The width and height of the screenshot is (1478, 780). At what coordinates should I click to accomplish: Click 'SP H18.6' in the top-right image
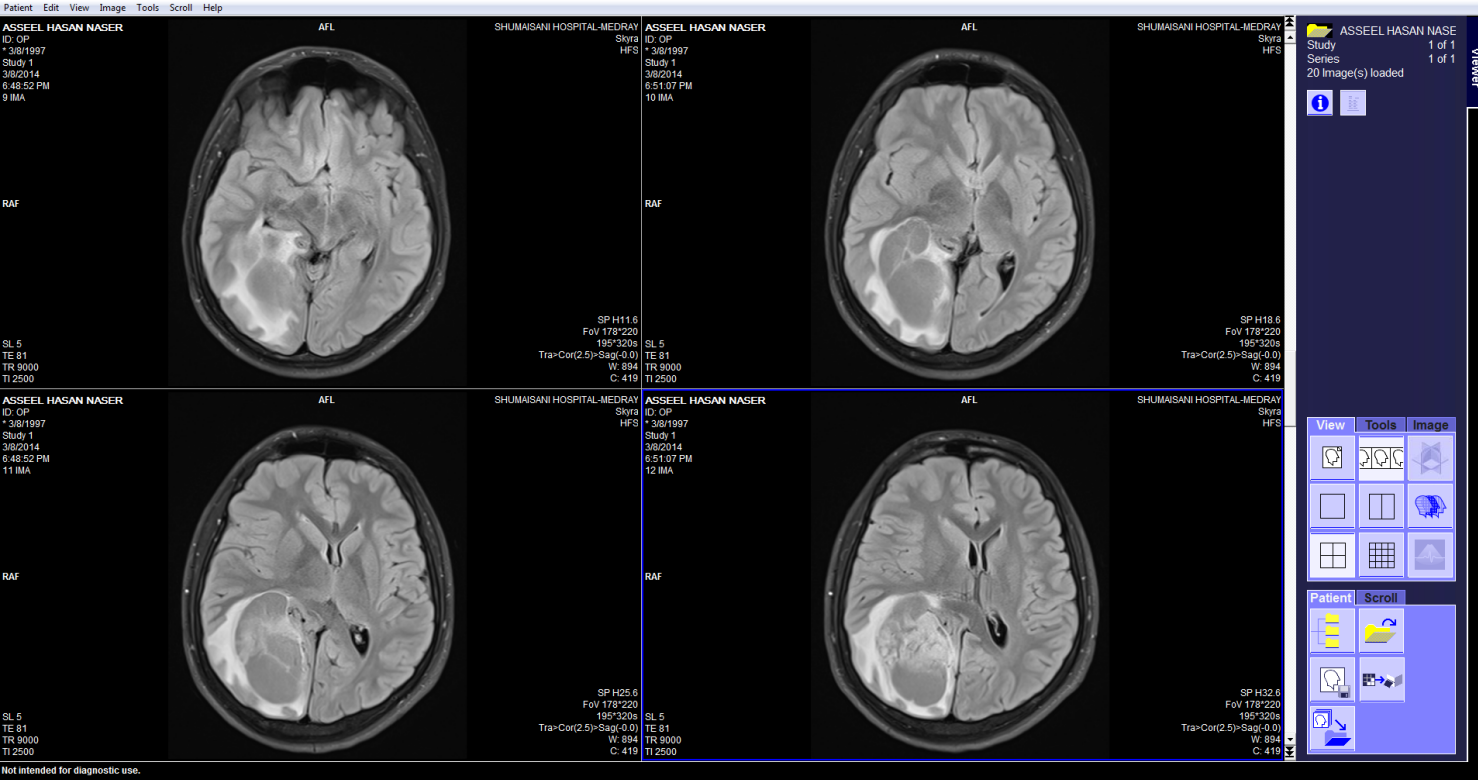(1260, 320)
